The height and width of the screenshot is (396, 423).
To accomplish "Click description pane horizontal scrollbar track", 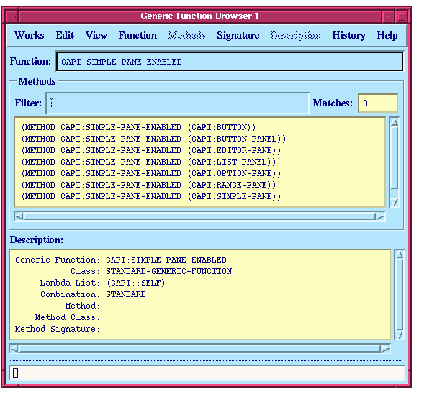I will tap(200, 349).
